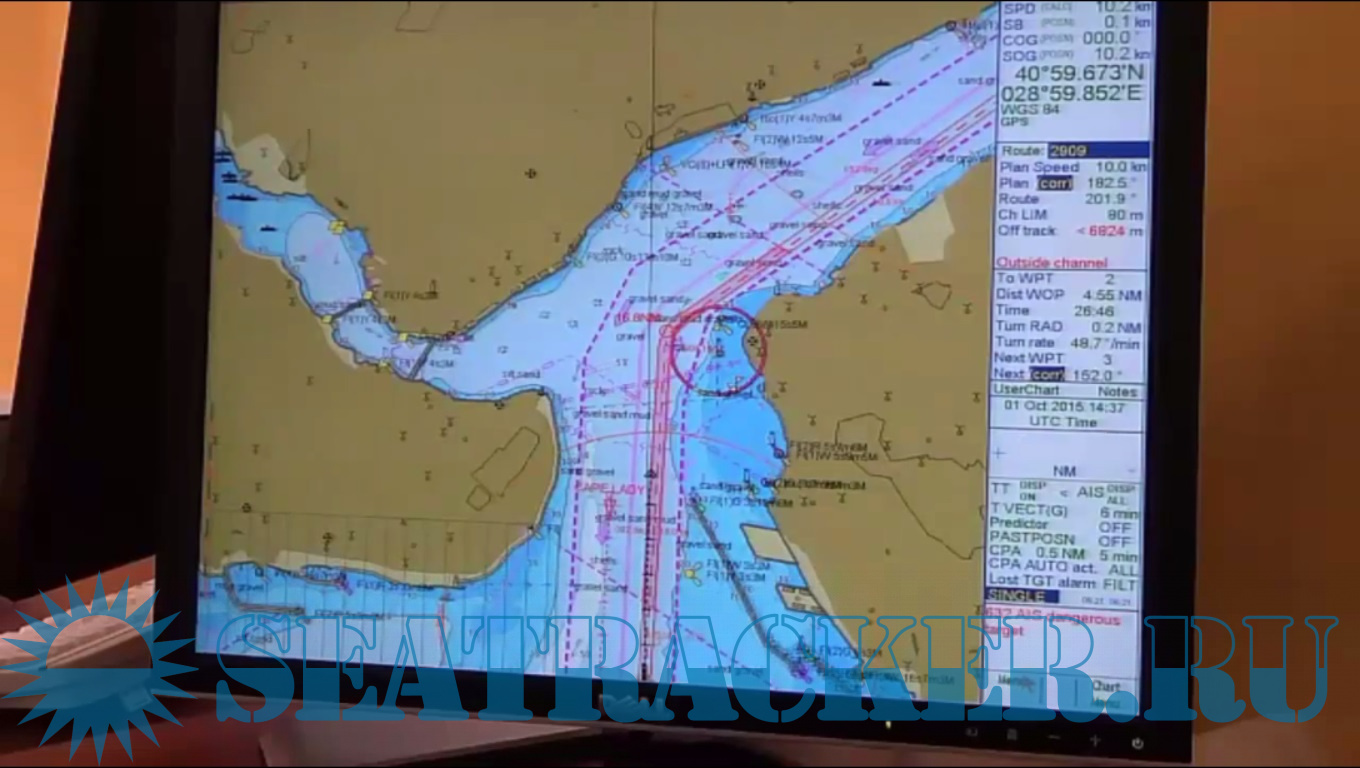
Task: Click the own-ship marker on the route line
Action: coord(652,470)
